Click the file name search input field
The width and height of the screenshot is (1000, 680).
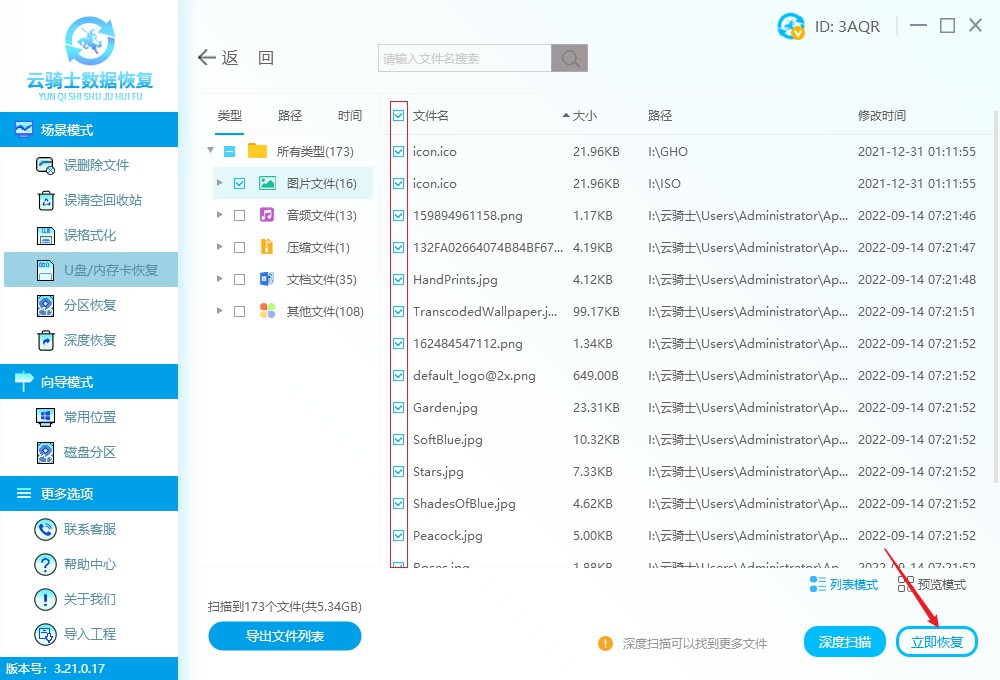[x=460, y=57]
